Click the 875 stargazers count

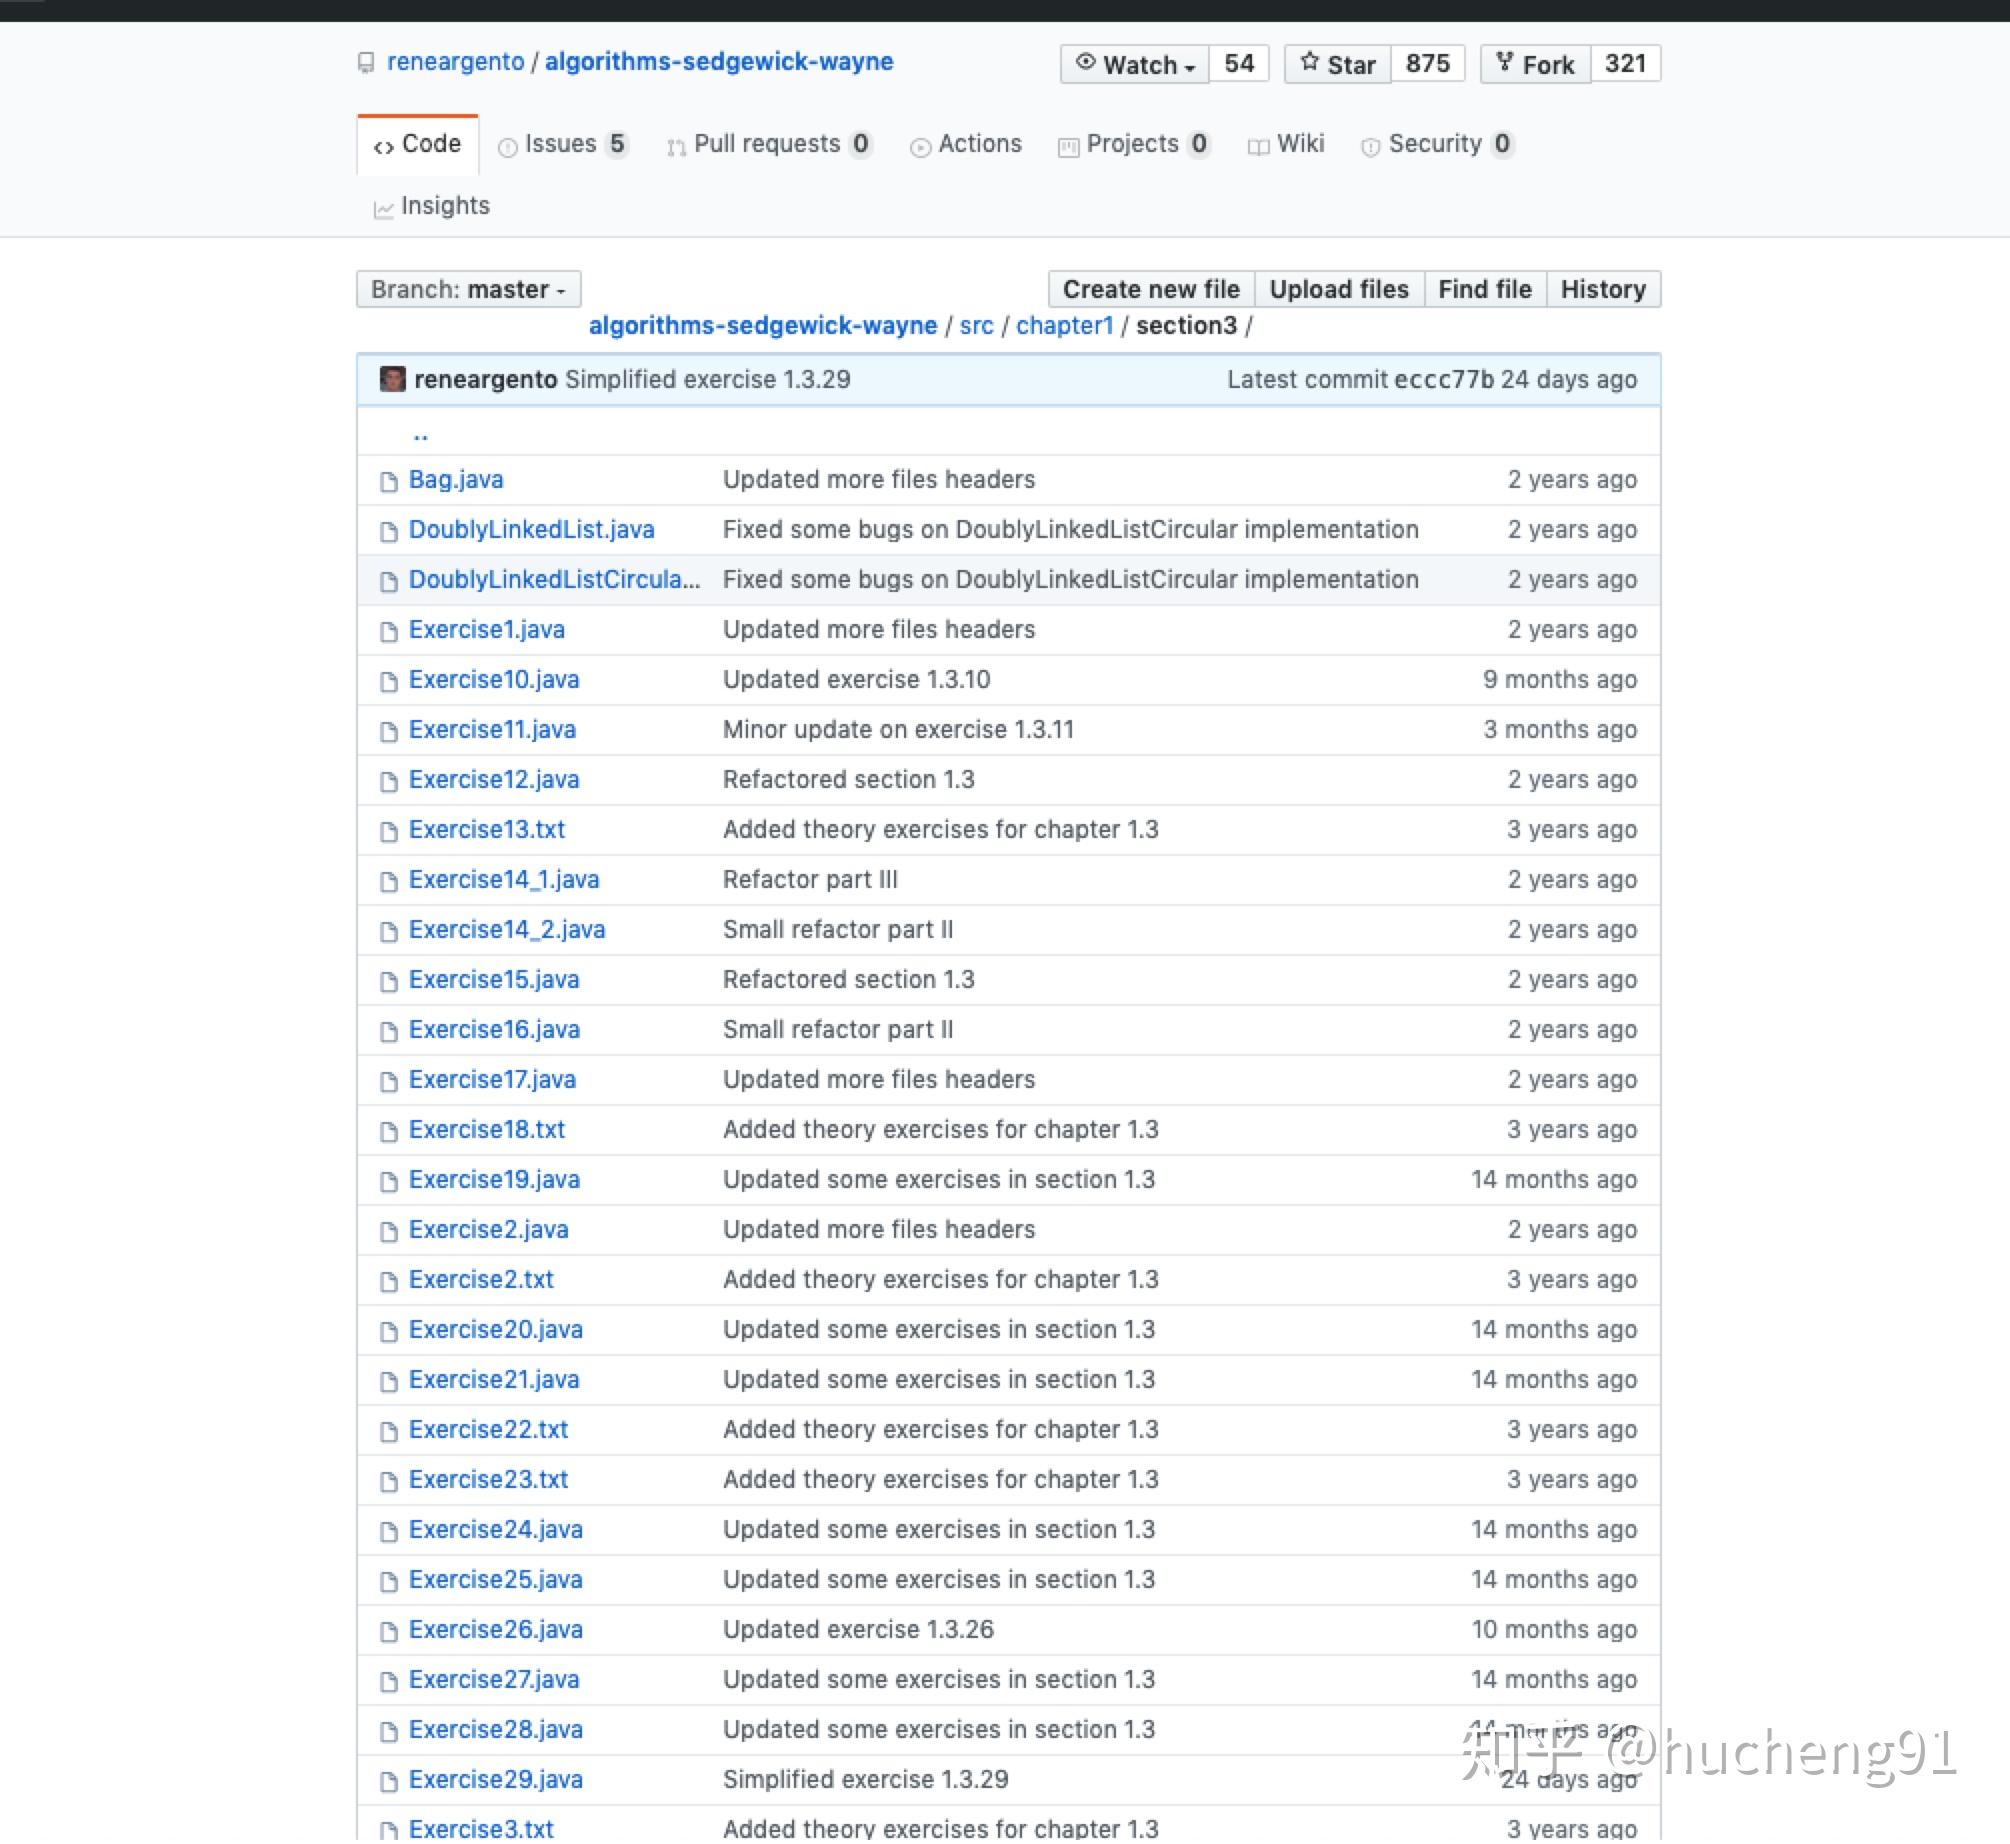1427,64
